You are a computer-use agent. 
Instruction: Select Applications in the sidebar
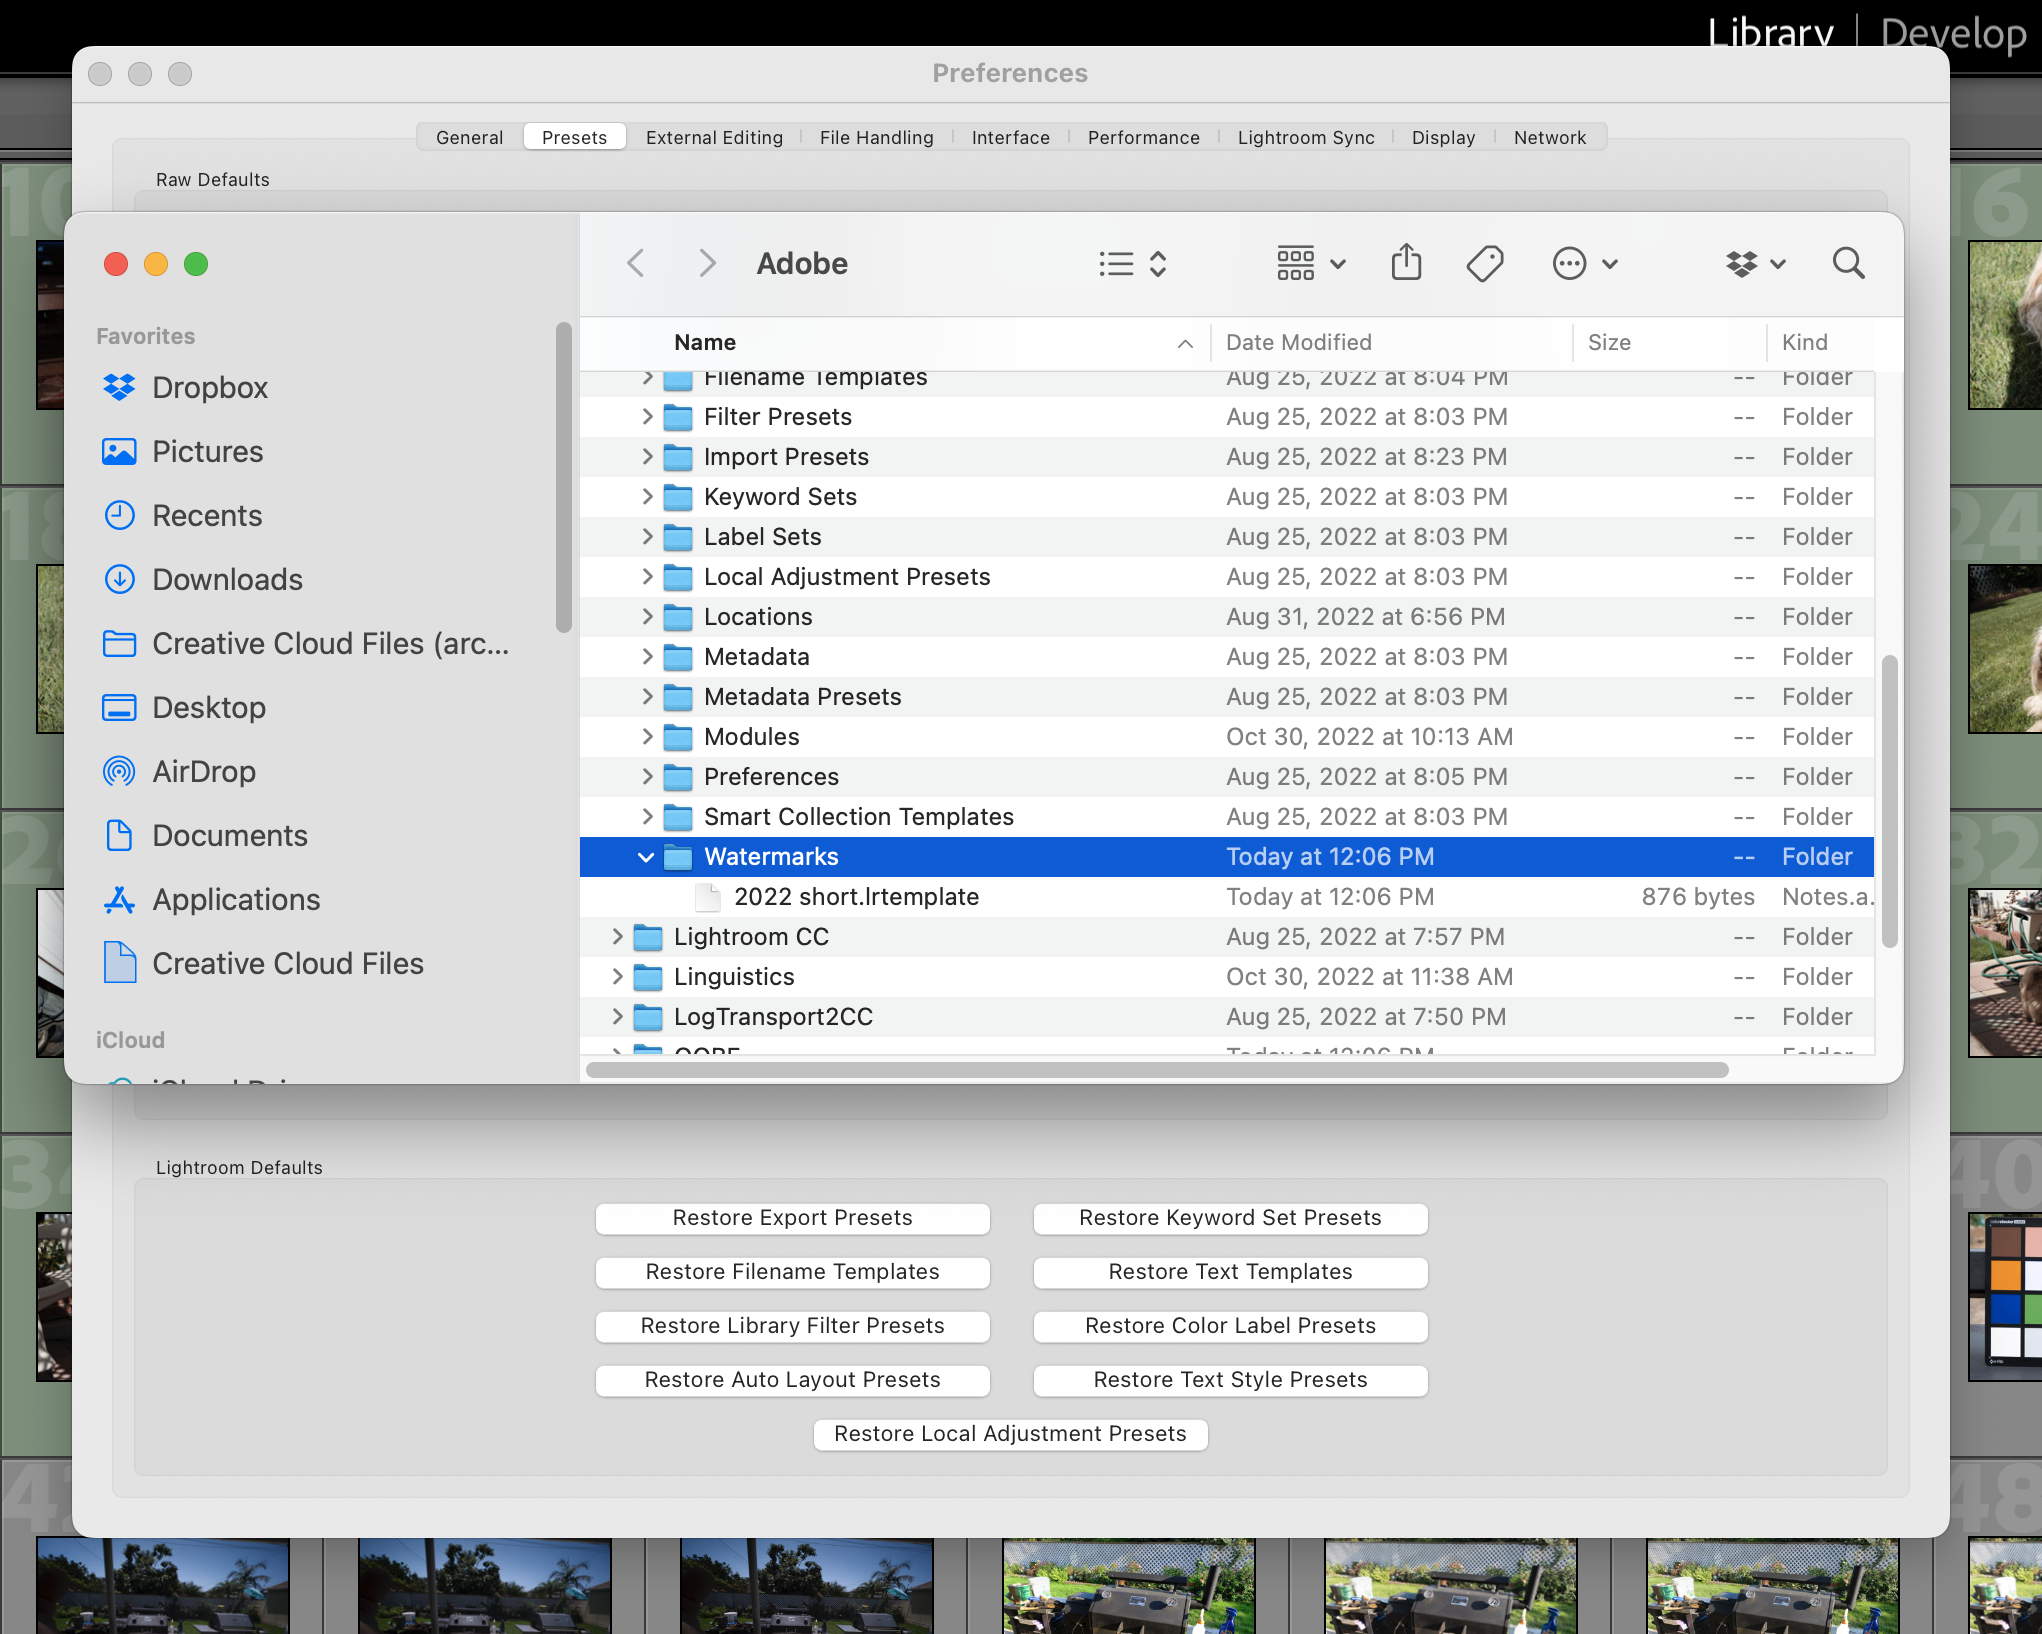click(x=236, y=899)
